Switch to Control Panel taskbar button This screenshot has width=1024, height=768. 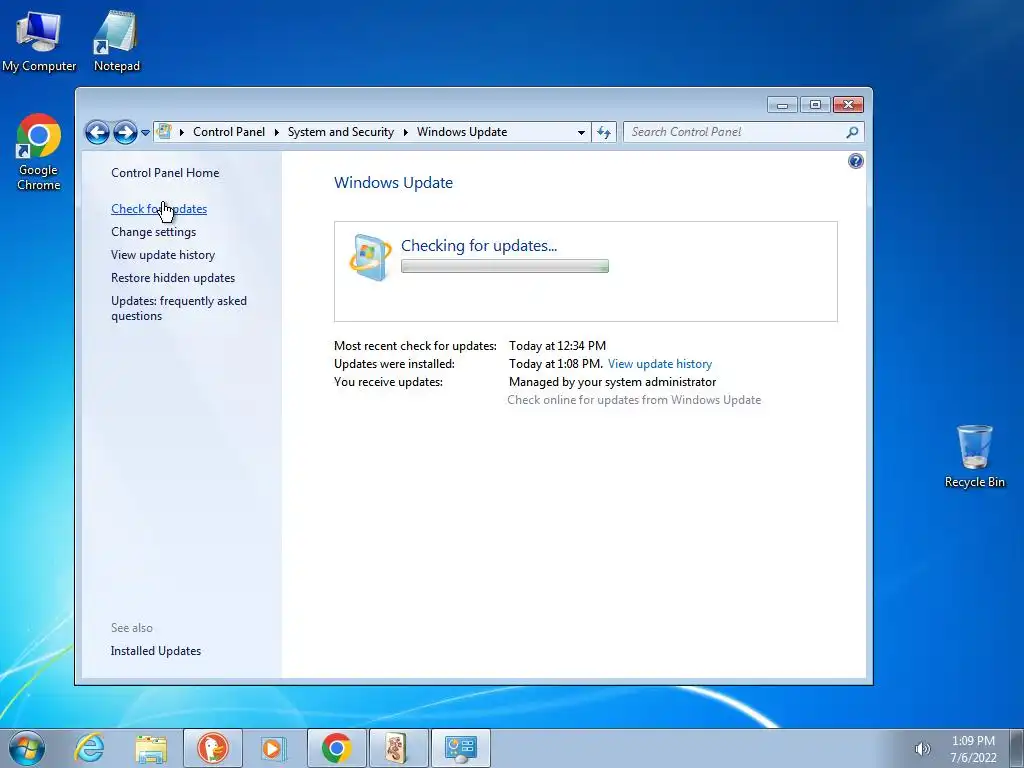coord(460,748)
